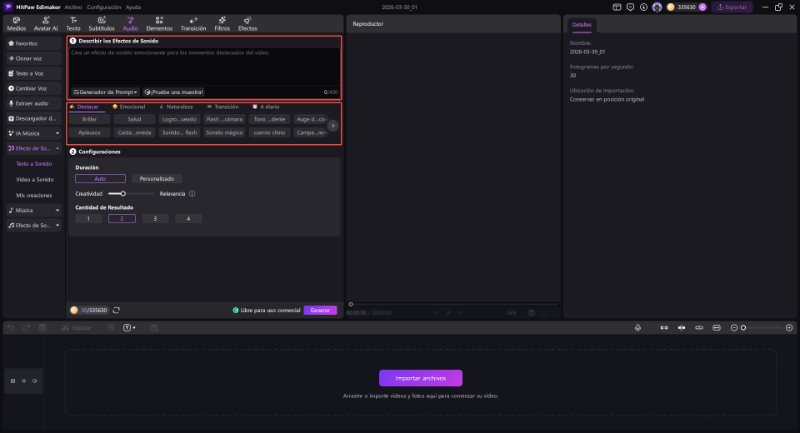The height and width of the screenshot is (433, 800).
Task: Select Texto a Sonido submenu item
Action: [34, 164]
